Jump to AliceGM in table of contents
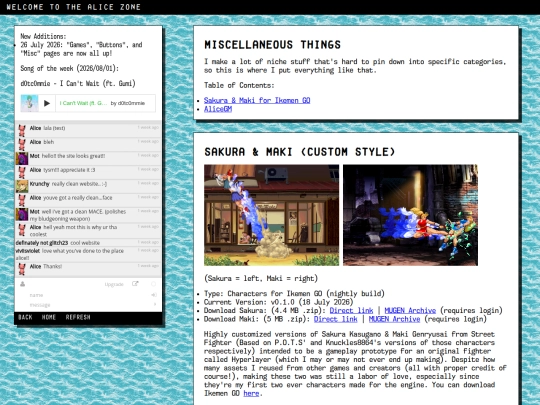540x405 pixels. coord(218,109)
